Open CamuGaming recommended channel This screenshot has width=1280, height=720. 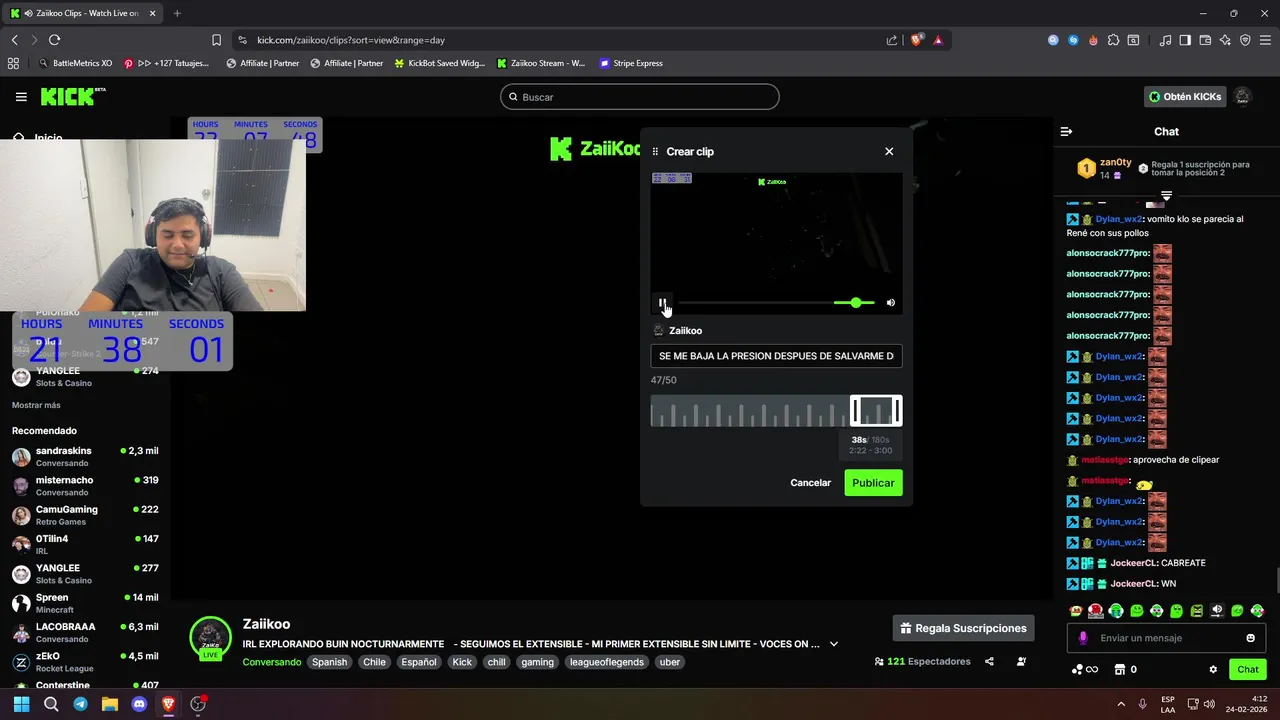coord(85,515)
